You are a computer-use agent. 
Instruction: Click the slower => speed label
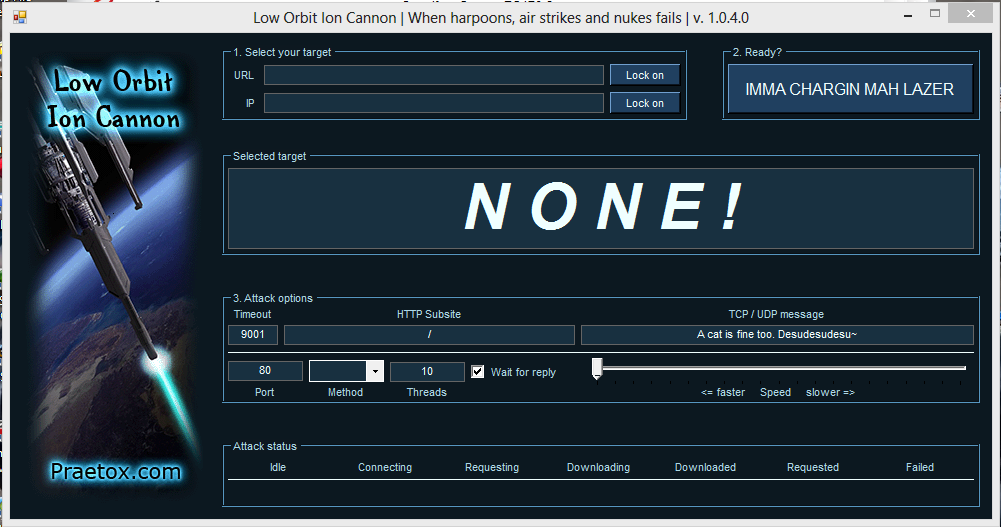(x=830, y=392)
